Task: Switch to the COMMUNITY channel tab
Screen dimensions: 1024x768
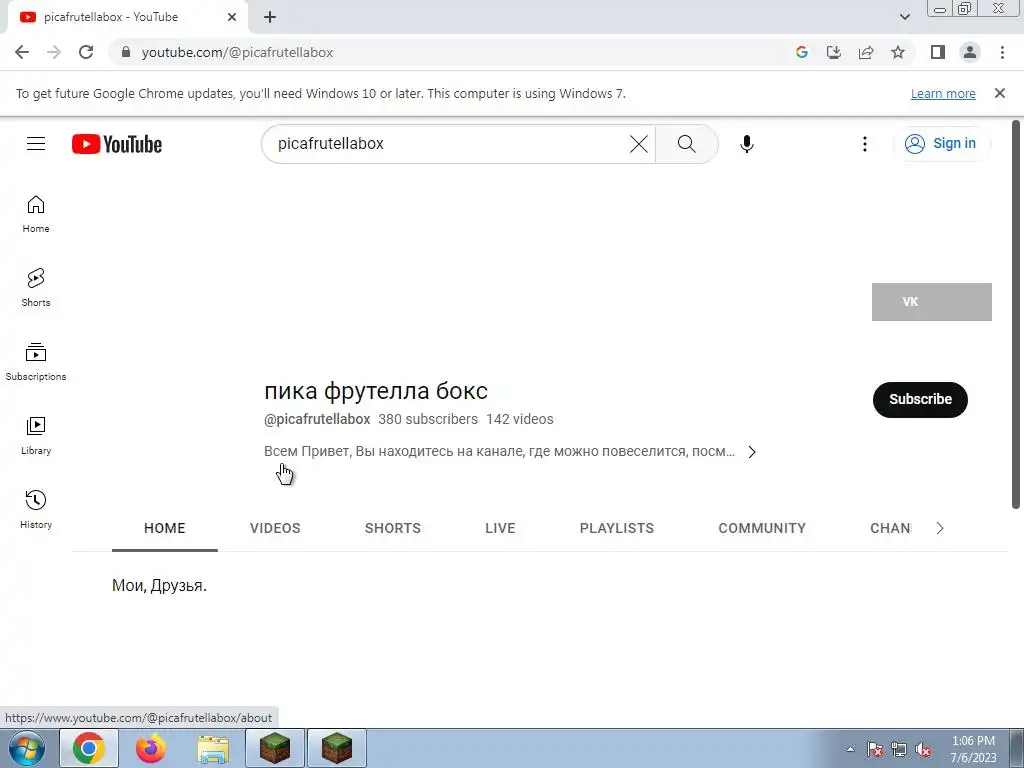Action: [762, 528]
